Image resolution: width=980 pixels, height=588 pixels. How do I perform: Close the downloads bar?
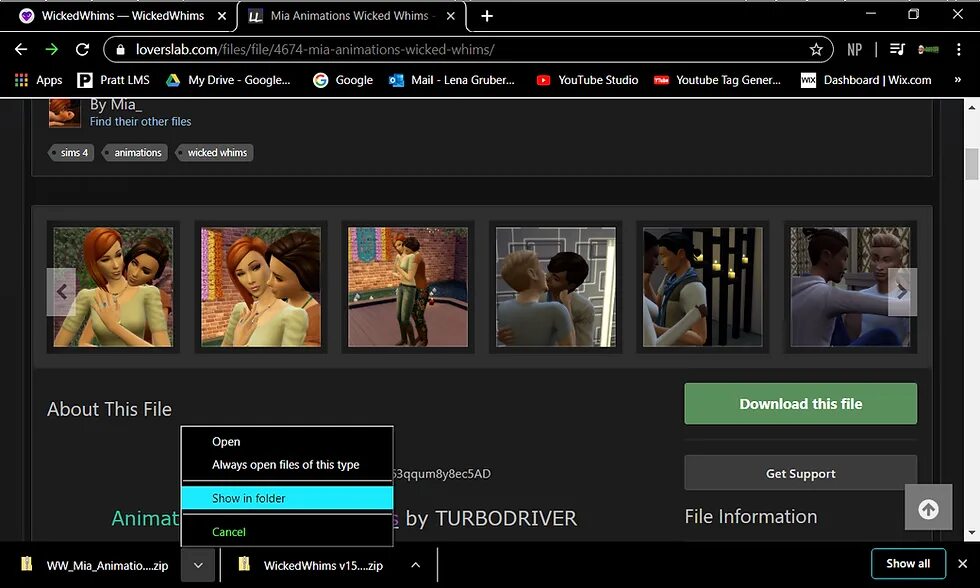pos(962,564)
